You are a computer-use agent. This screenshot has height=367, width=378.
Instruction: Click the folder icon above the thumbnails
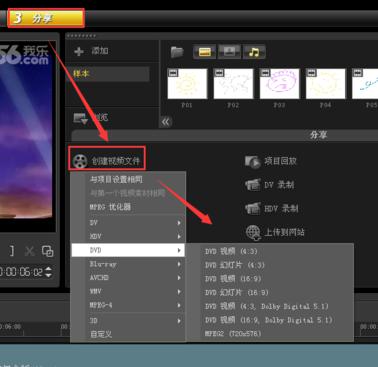coord(177,52)
